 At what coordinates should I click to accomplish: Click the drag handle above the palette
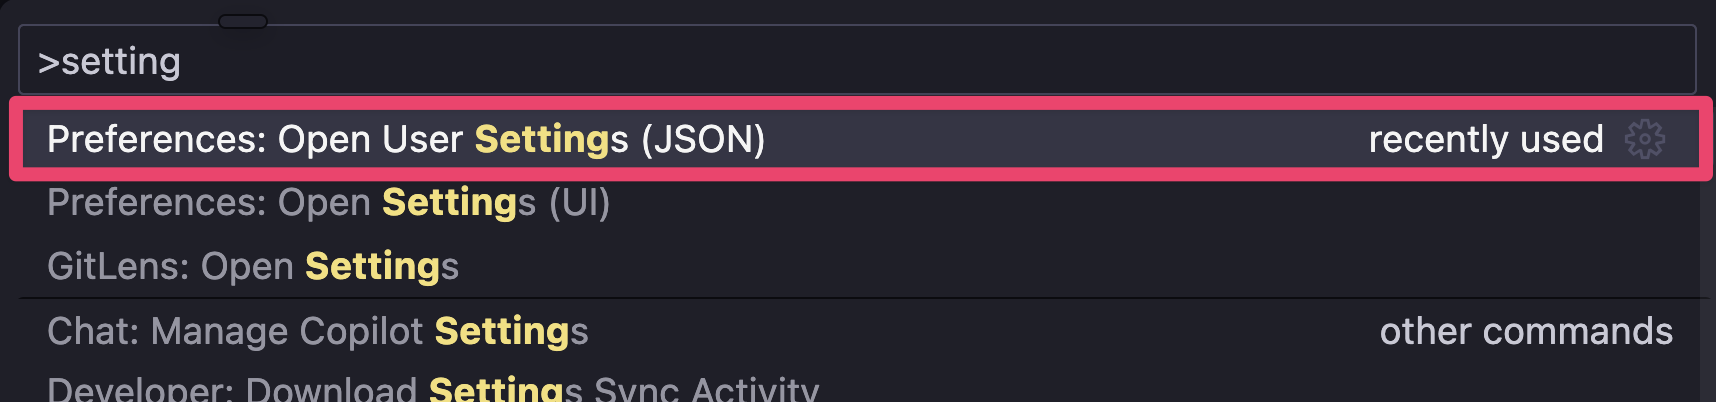[x=242, y=21]
